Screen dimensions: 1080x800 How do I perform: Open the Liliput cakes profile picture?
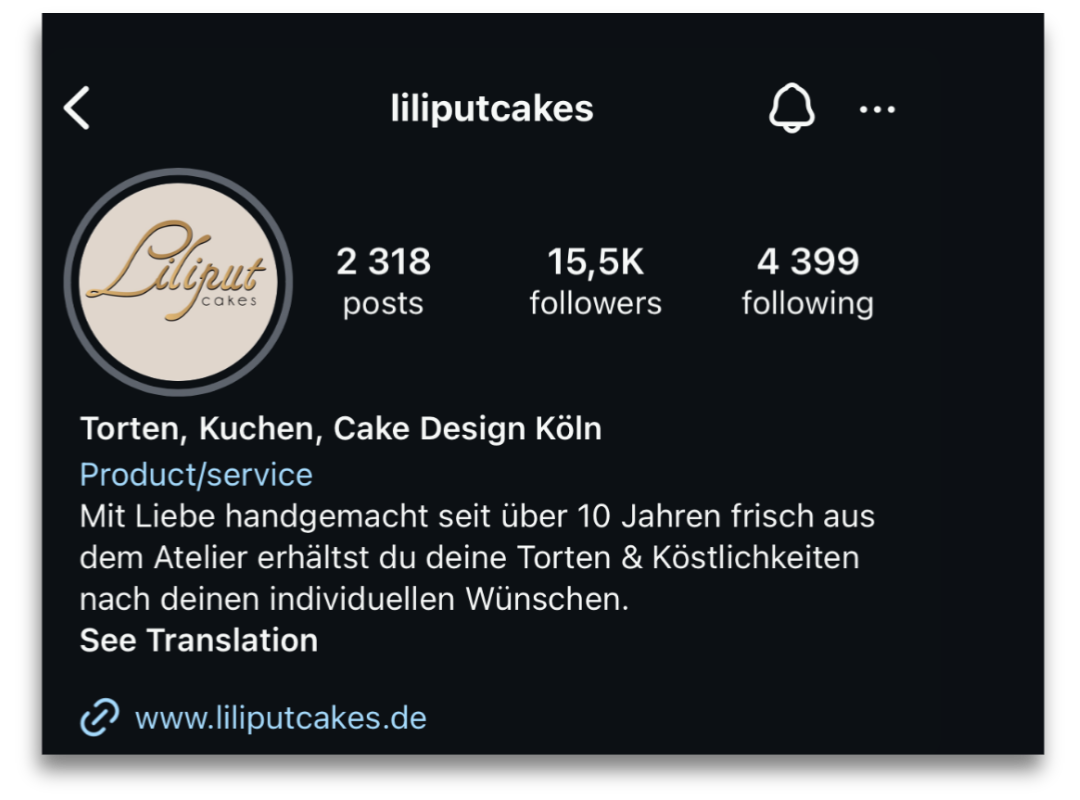(x=178, y=282)
